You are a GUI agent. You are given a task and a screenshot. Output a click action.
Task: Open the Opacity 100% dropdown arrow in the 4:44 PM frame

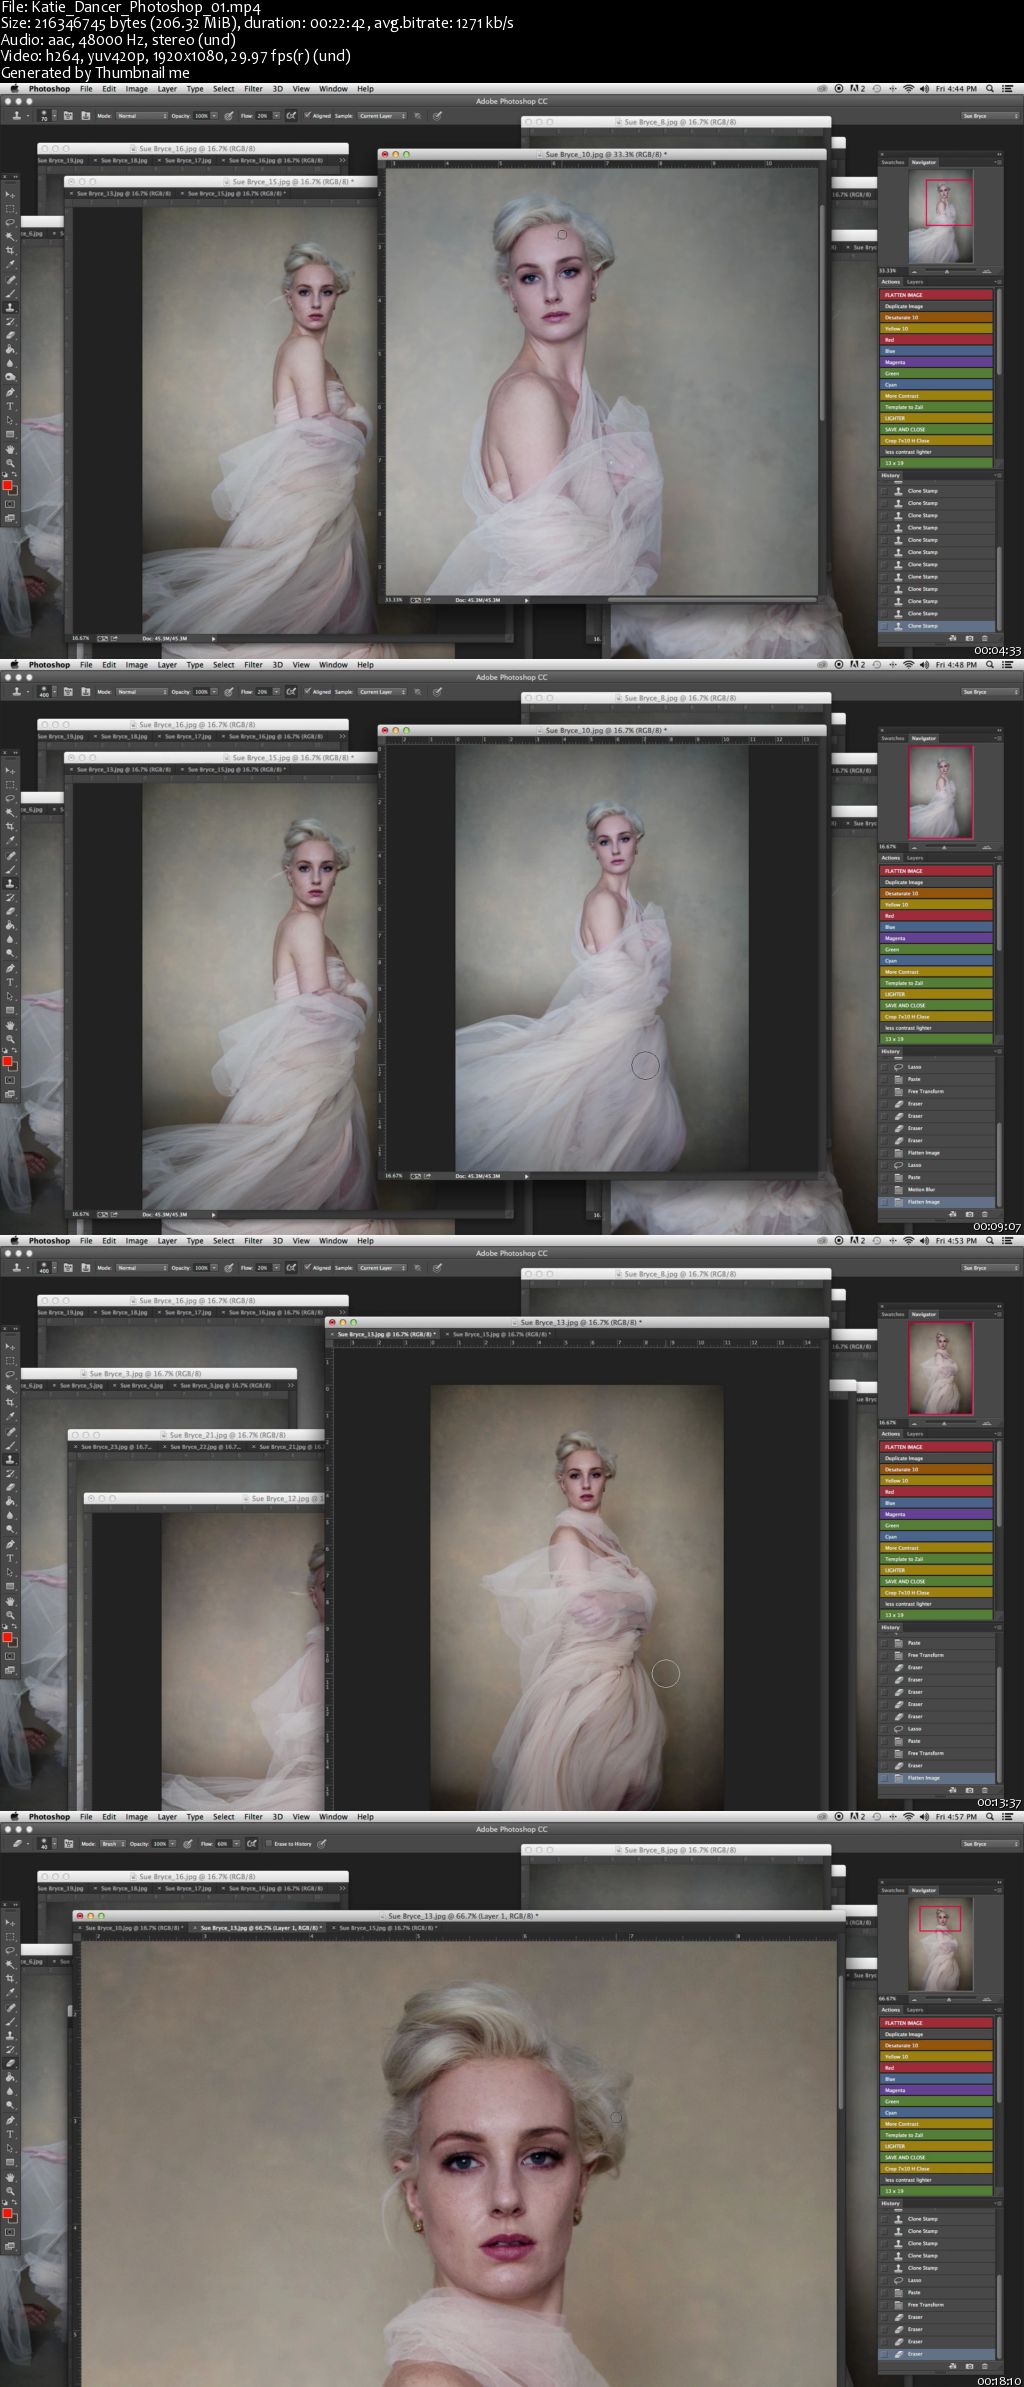click(x=214, y=115)
